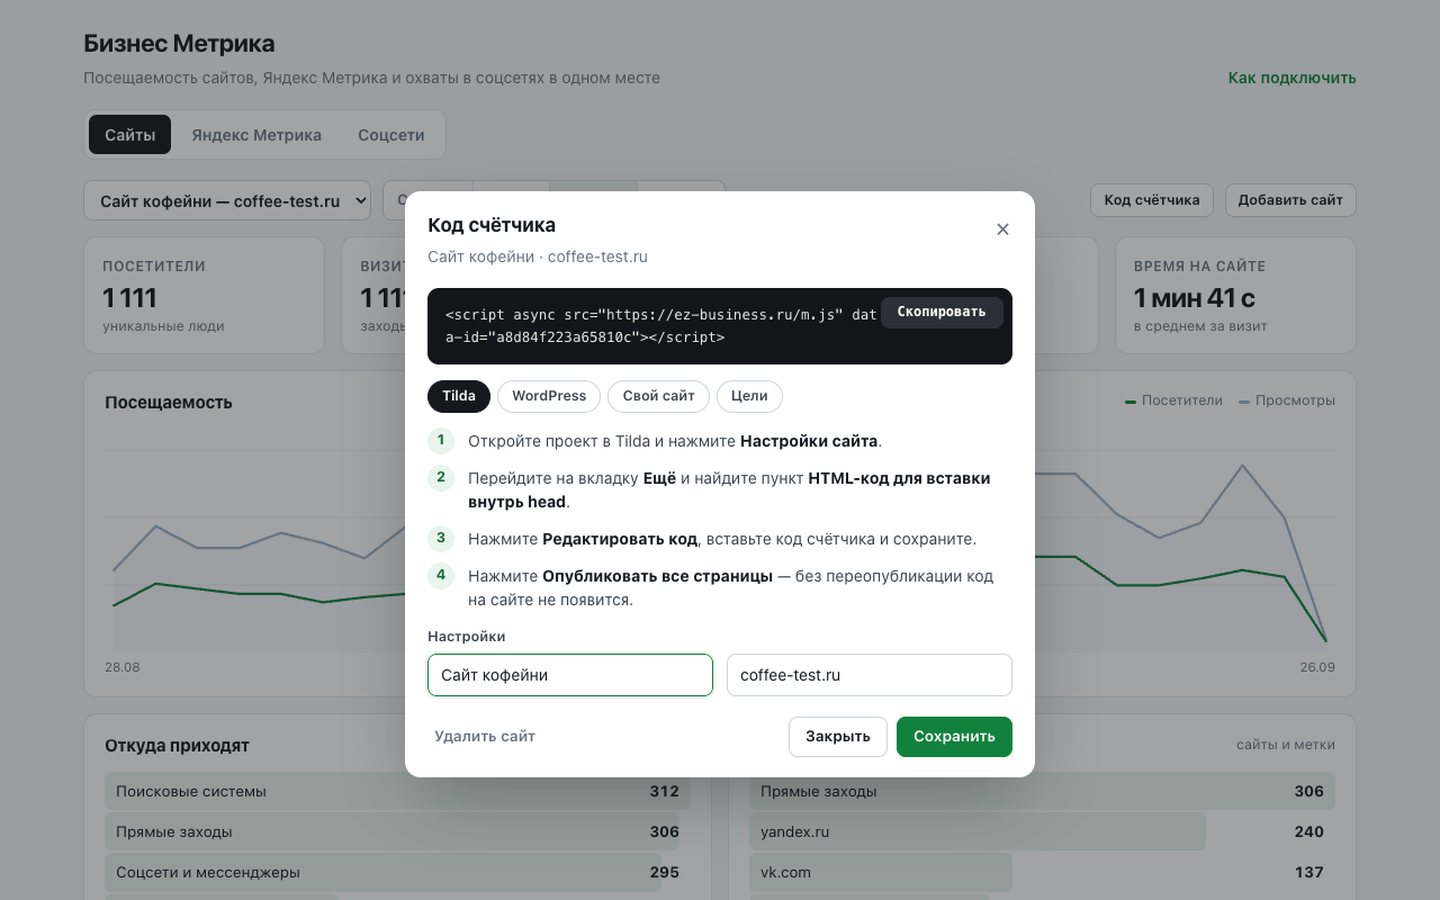
Task: Switch to the Сайты page tab
Action: click(130, 135)
